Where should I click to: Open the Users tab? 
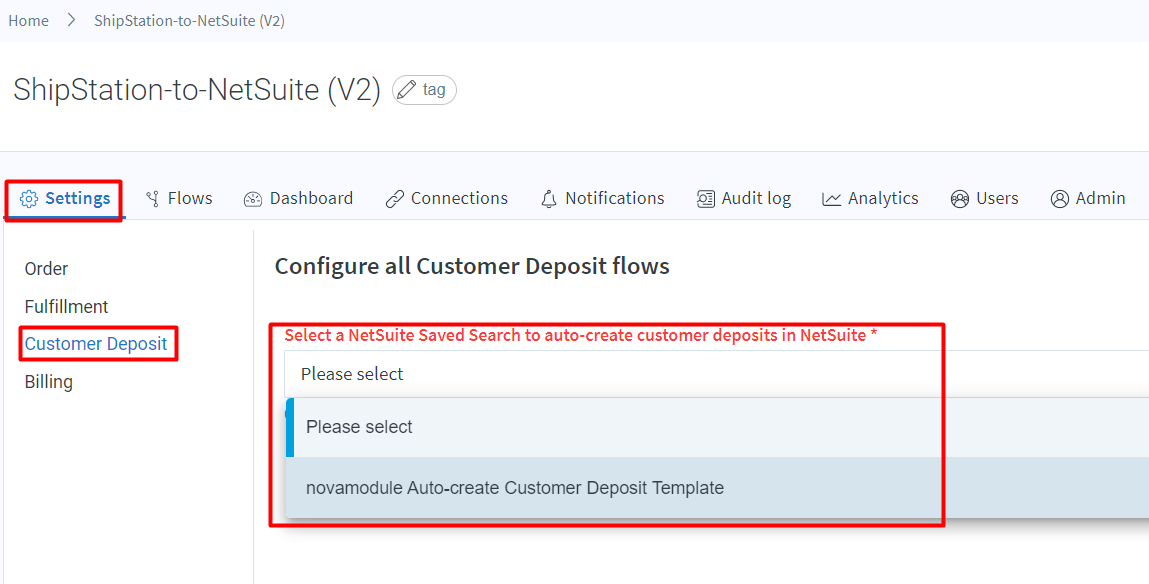[985, 199]
